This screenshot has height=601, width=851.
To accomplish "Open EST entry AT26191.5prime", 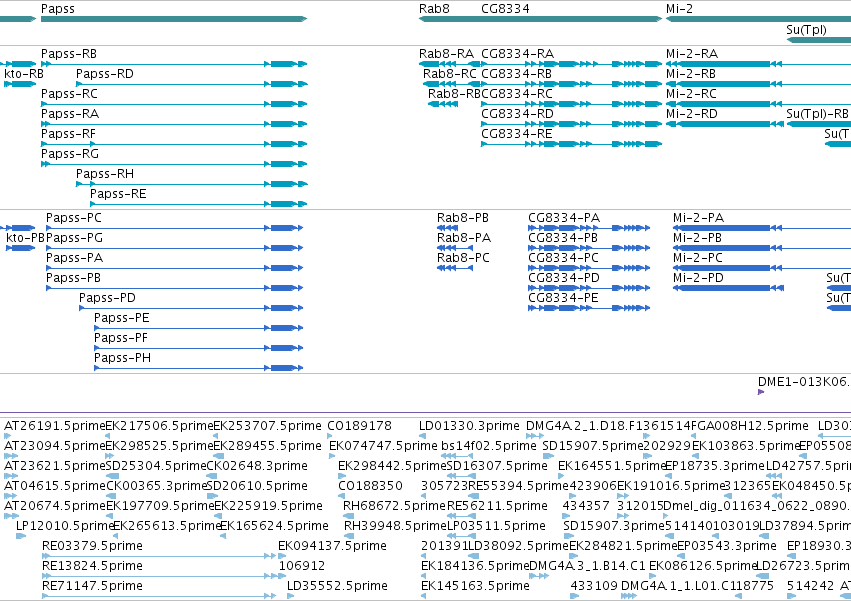I will (54, 426).
